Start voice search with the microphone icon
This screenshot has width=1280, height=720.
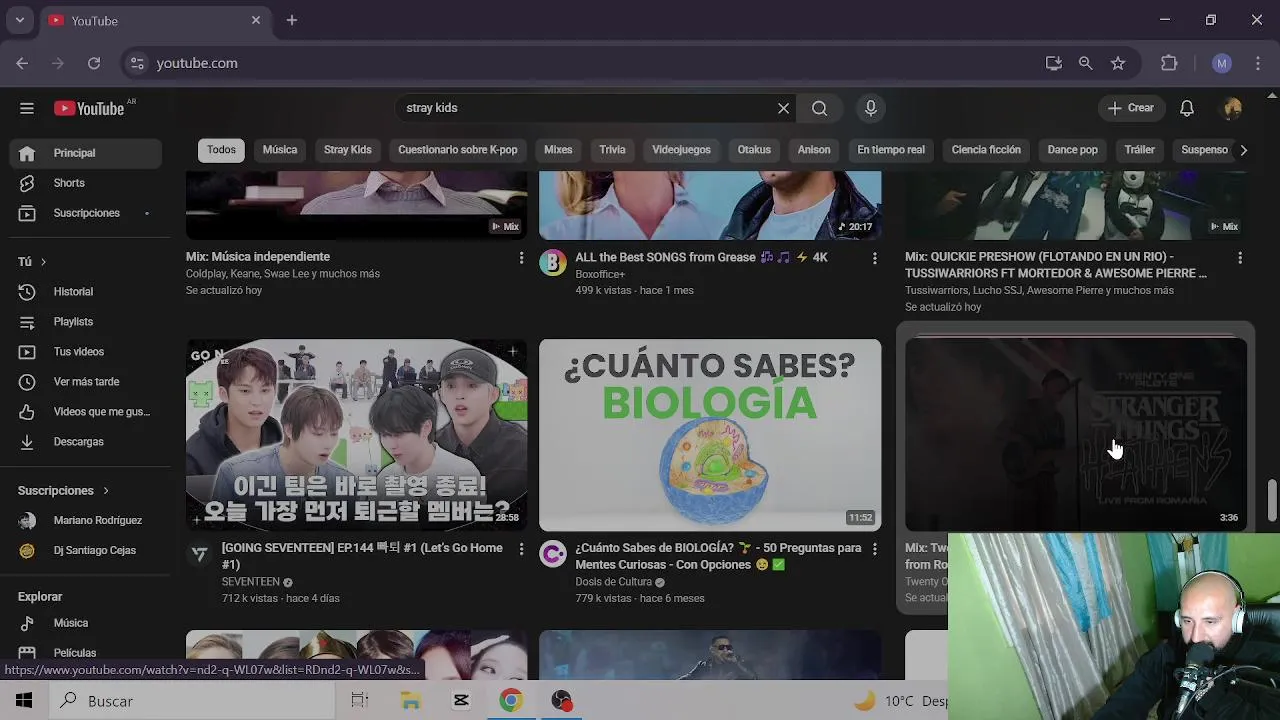pyautogui.click(x=871, y=108)
